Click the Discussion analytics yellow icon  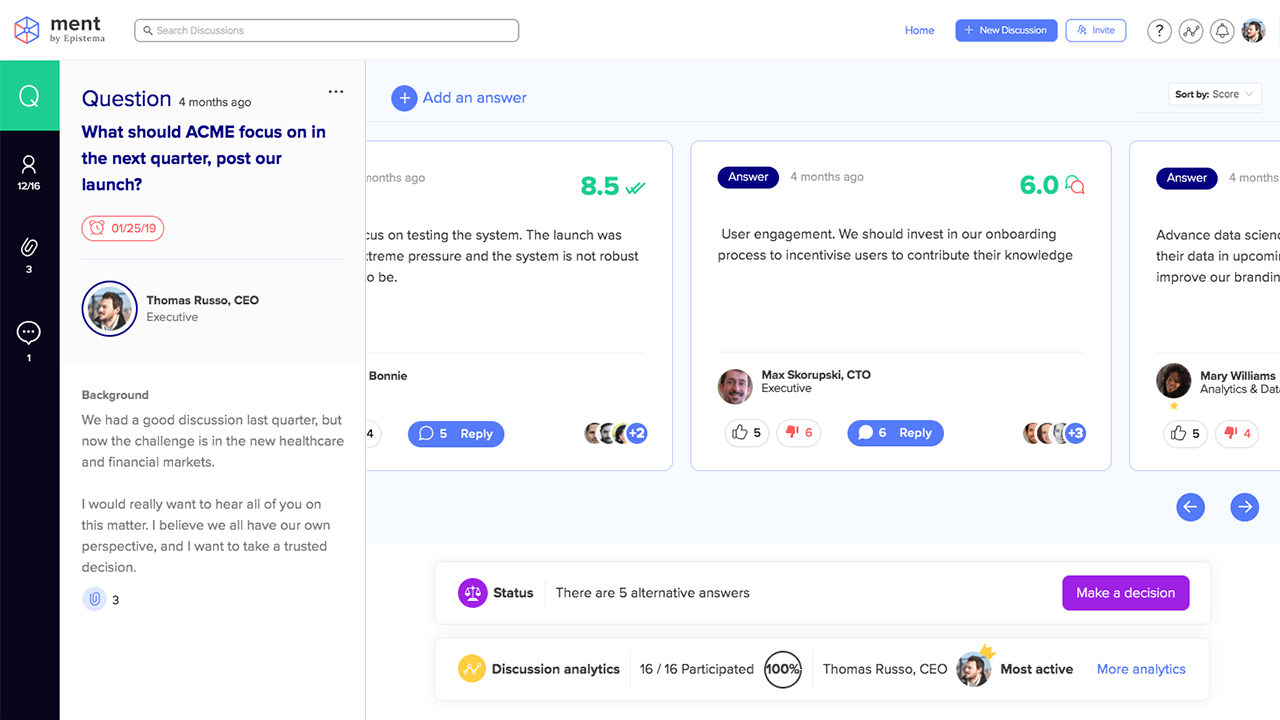tap(472, 669)
